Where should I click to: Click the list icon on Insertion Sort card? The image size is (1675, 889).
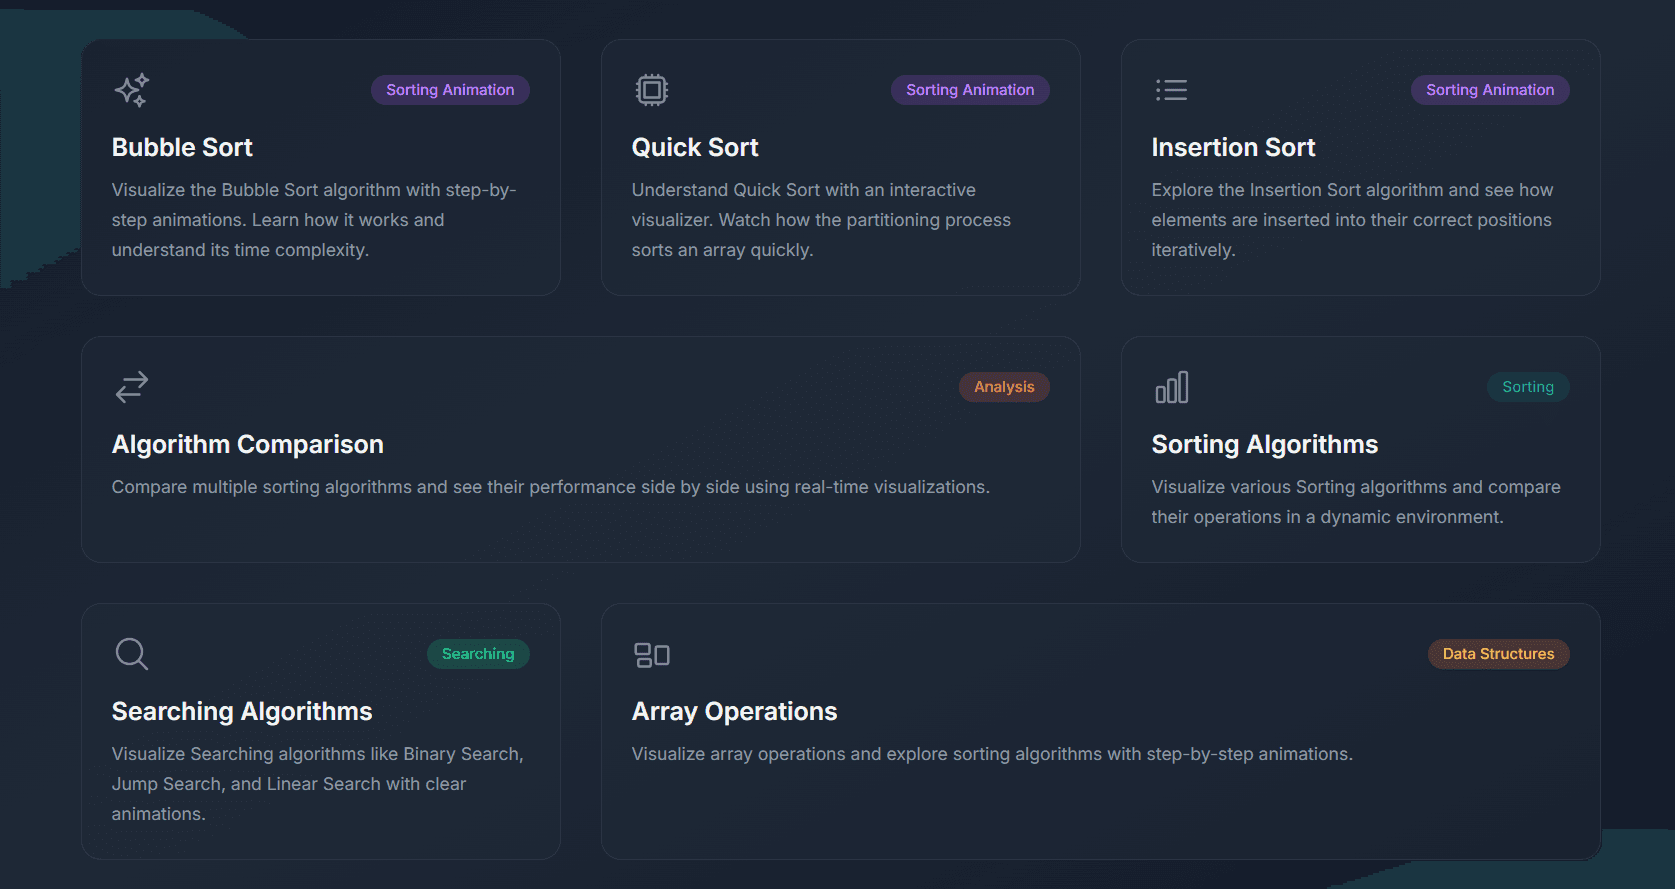click(1171, 90)
